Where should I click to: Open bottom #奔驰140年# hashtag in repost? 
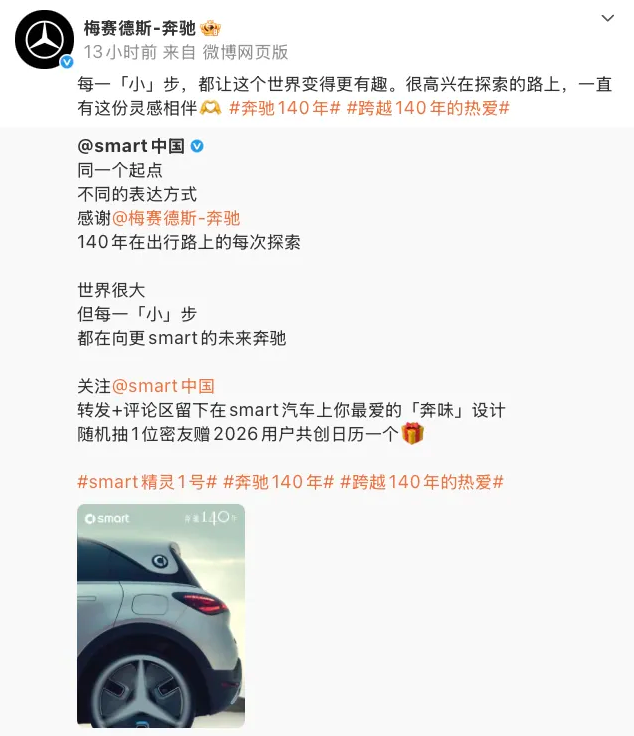tap(278, 482)
